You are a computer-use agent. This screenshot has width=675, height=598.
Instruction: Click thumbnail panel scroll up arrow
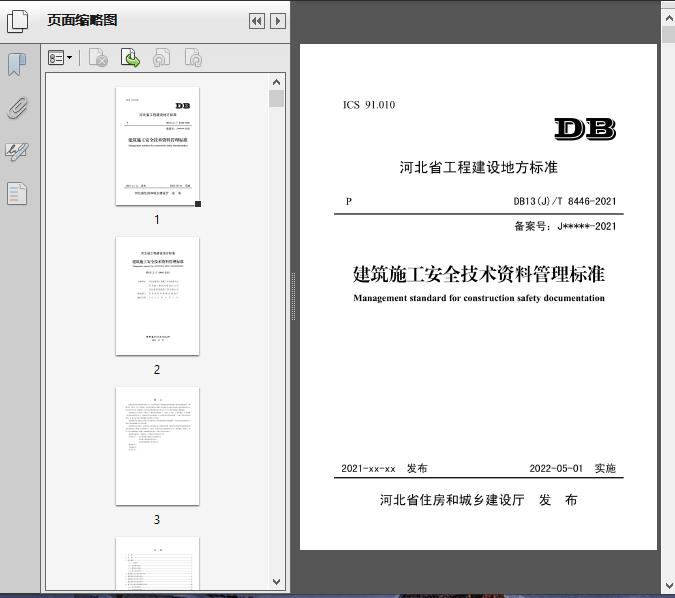tap(276, 82)
